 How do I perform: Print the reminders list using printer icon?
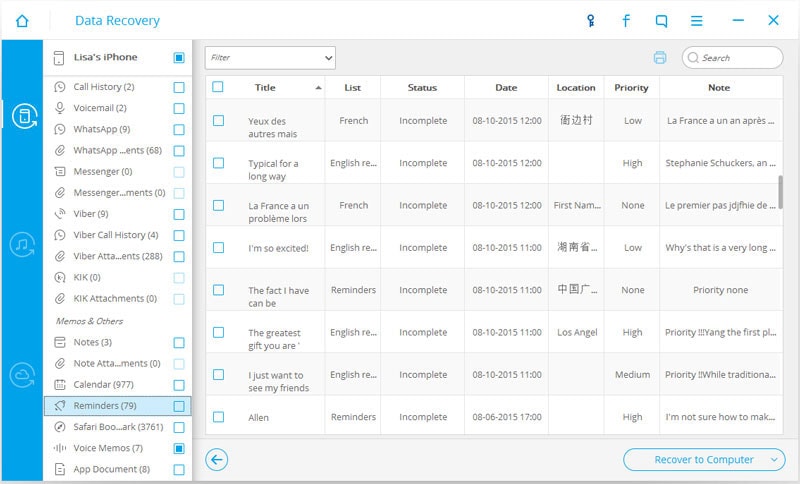pos(660,58)
